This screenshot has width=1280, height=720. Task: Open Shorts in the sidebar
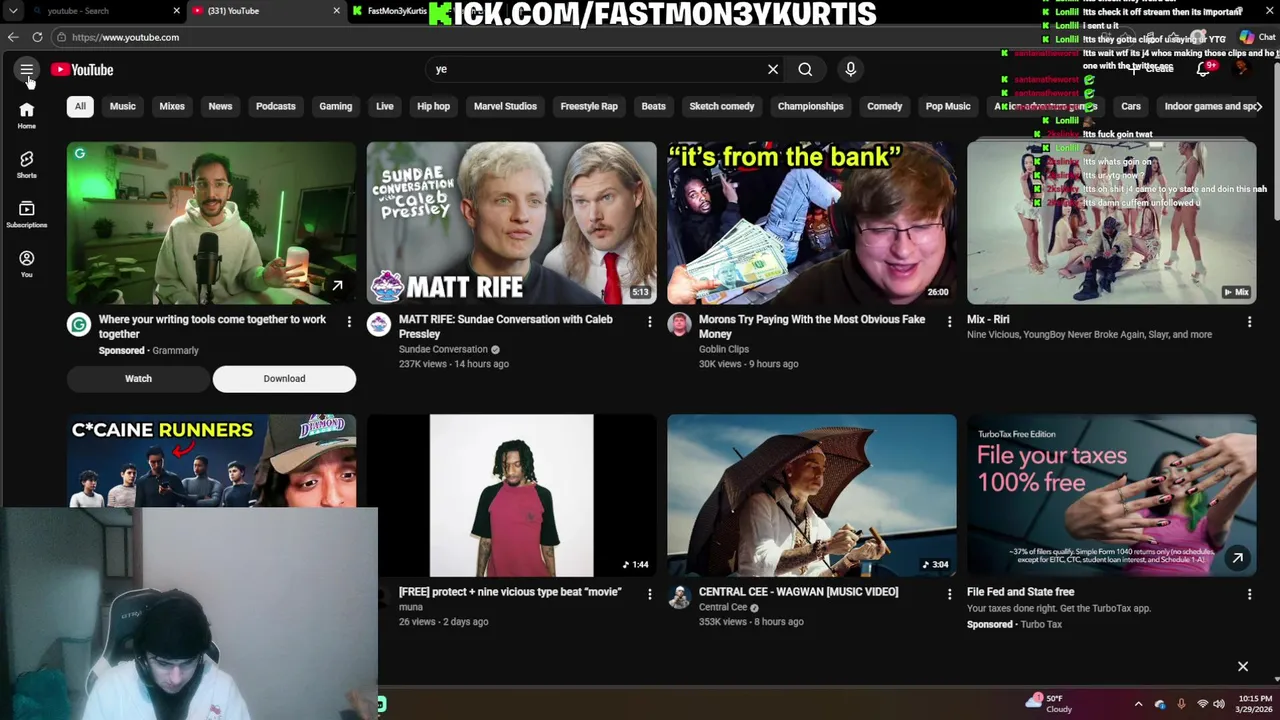pos(27,165)
